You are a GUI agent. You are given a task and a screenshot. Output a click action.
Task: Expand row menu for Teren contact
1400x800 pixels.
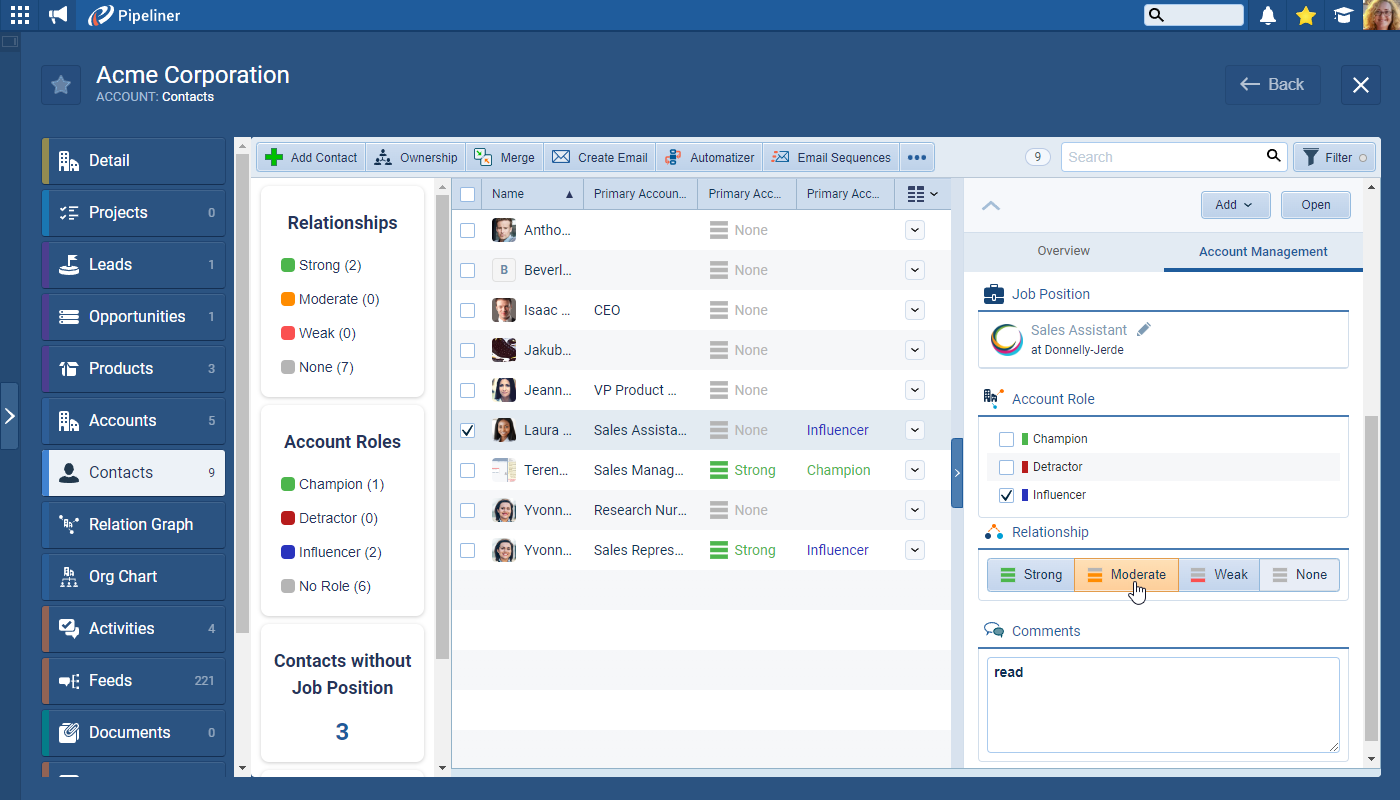[914, 470]
